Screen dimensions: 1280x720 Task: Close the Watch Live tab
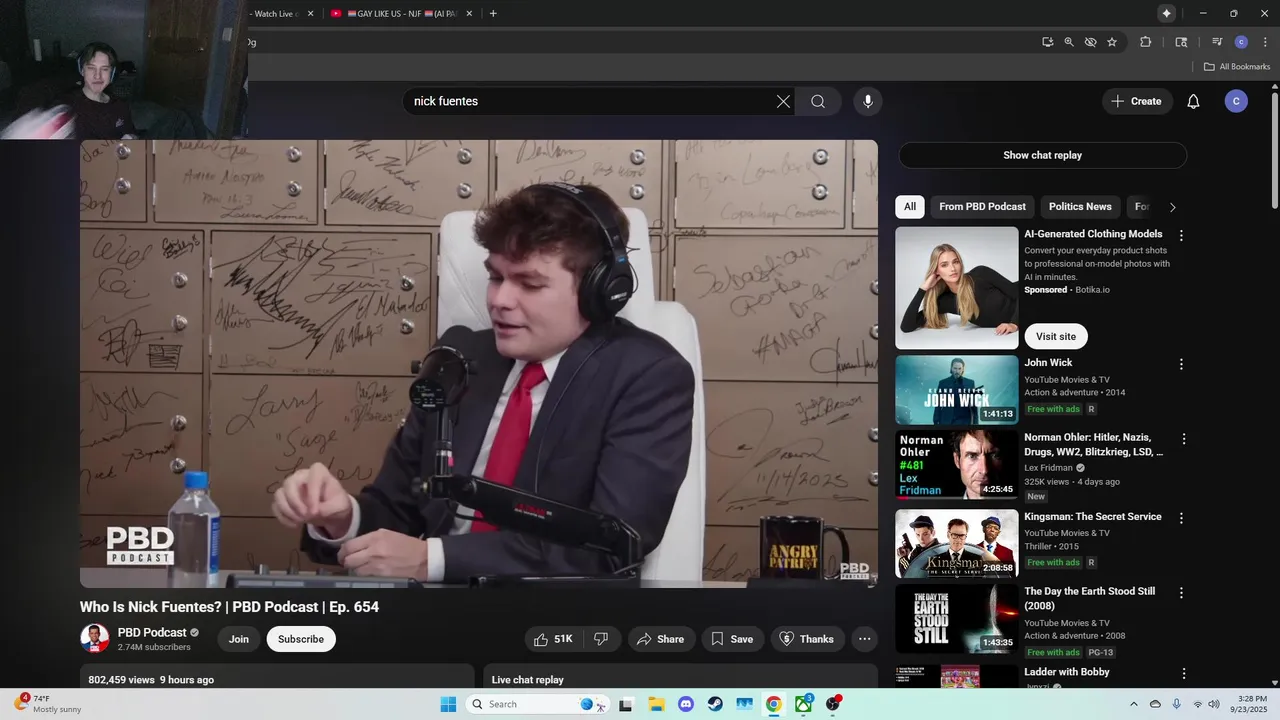click(x=310, y=14)
